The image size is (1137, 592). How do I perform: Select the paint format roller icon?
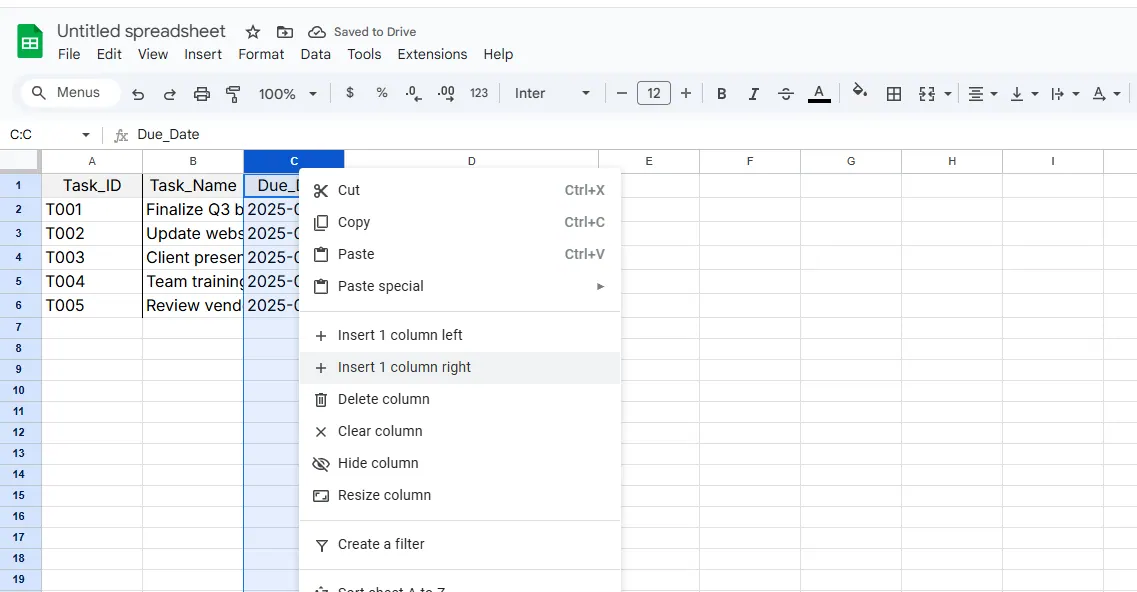(x=233, y=94)
